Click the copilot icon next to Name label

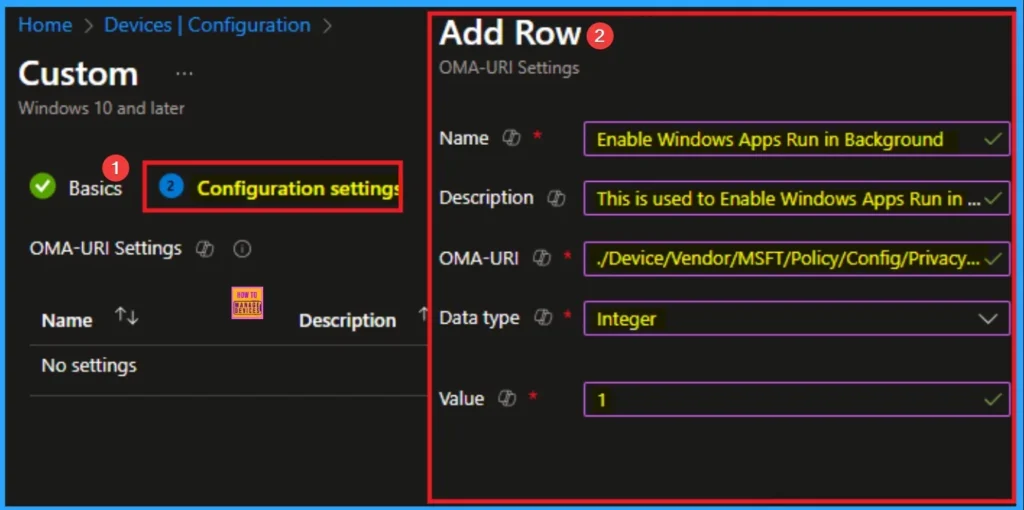(511, 139)
